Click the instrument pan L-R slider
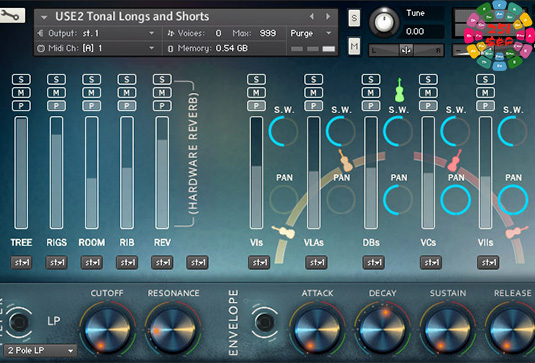Screen dimensions: 535x363 tap(406, 50)
